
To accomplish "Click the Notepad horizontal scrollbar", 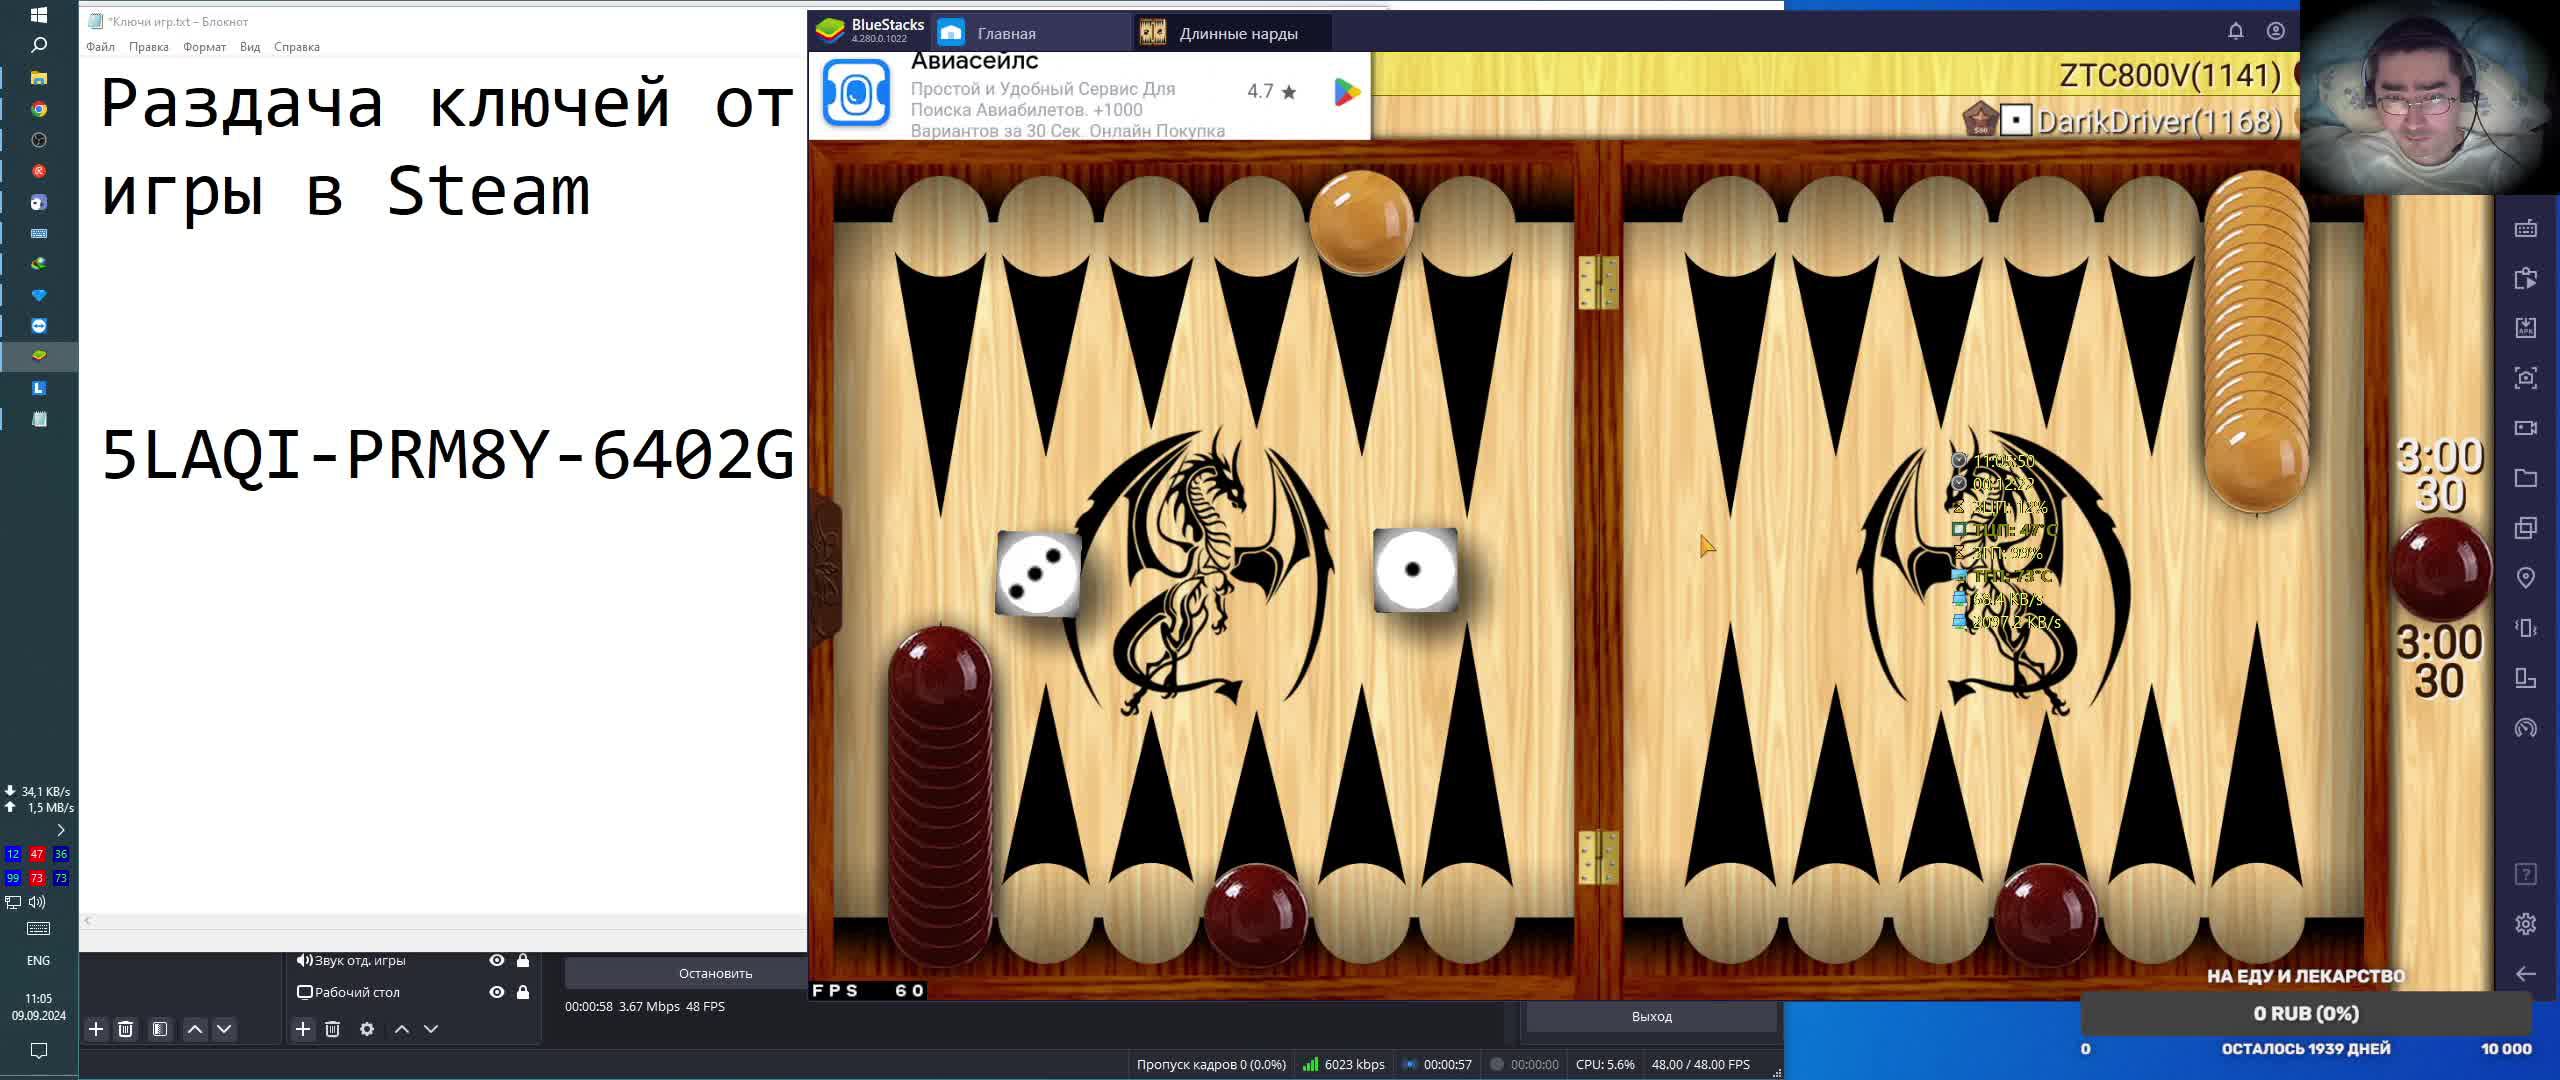I will 440,921.
